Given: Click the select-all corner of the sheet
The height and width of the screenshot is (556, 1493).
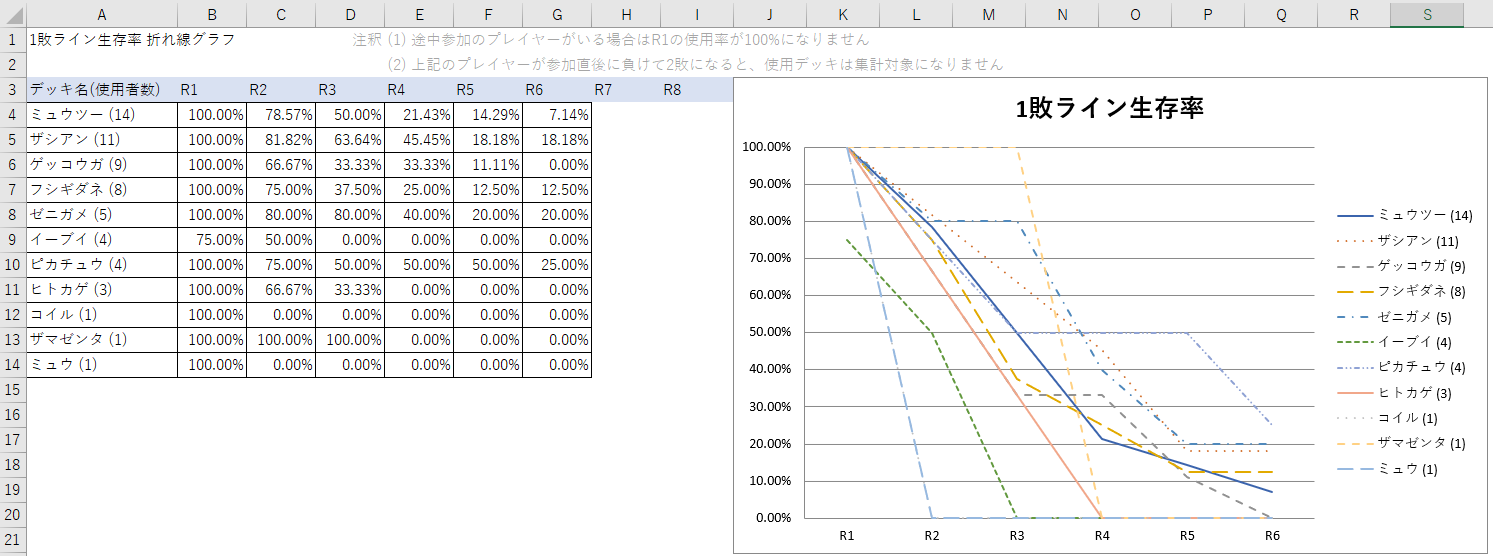Looking at the screenshot, I should [13, 14].
